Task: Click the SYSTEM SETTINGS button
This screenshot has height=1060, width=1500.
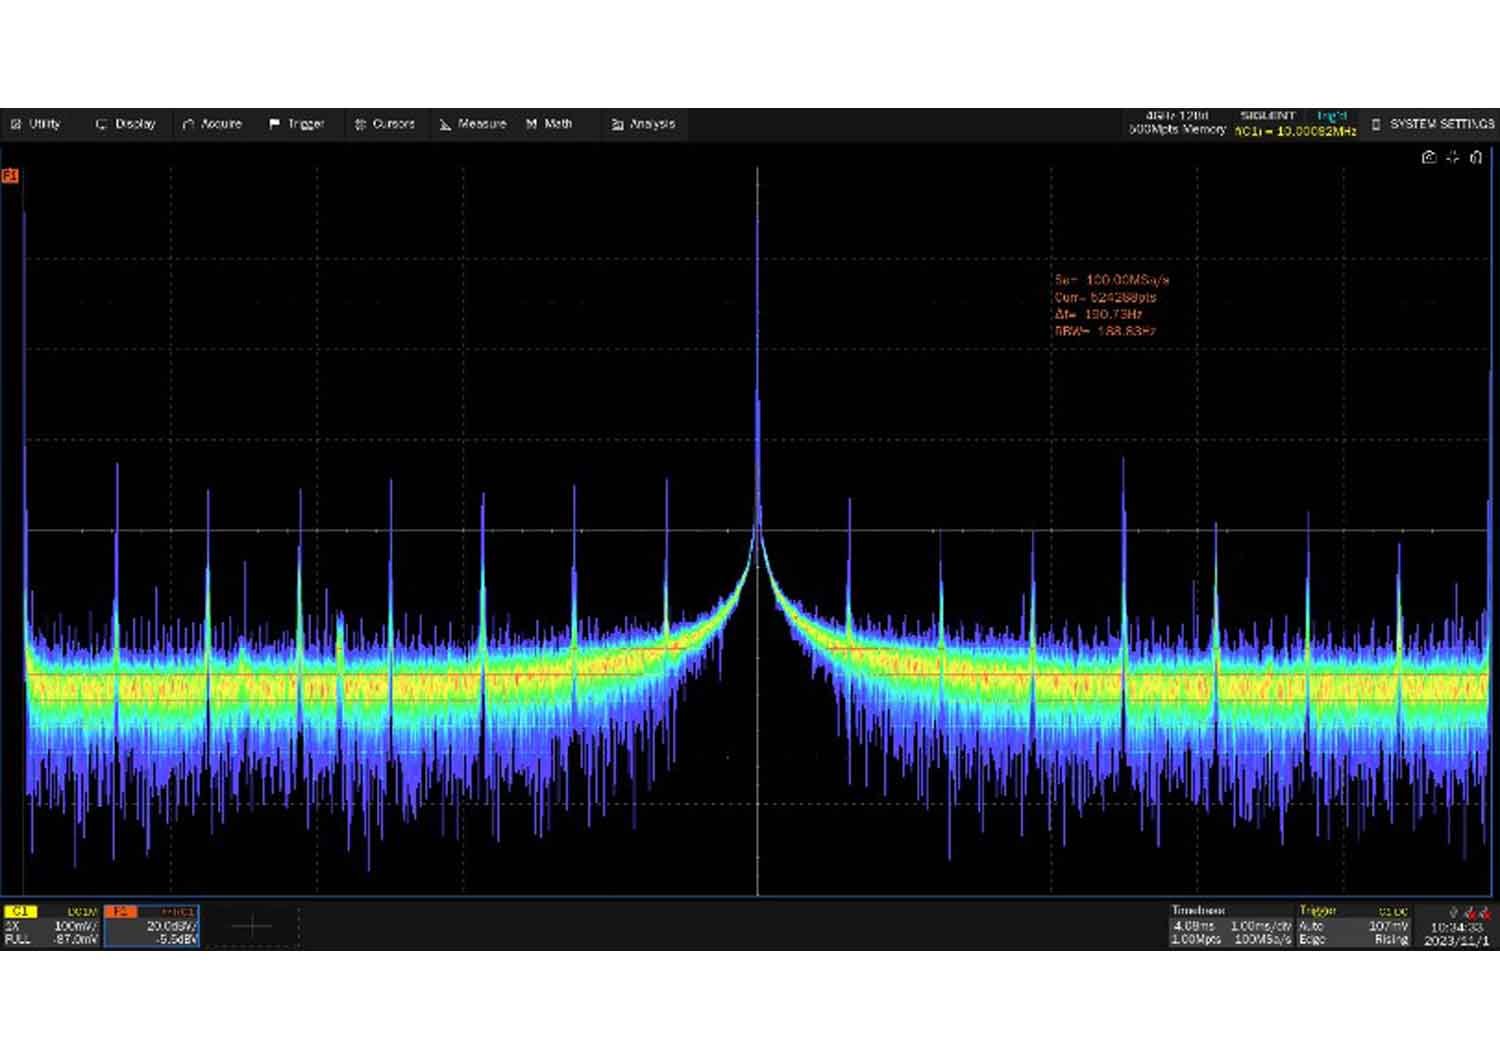Action: pyautogui.click(x=1433, y=124)
